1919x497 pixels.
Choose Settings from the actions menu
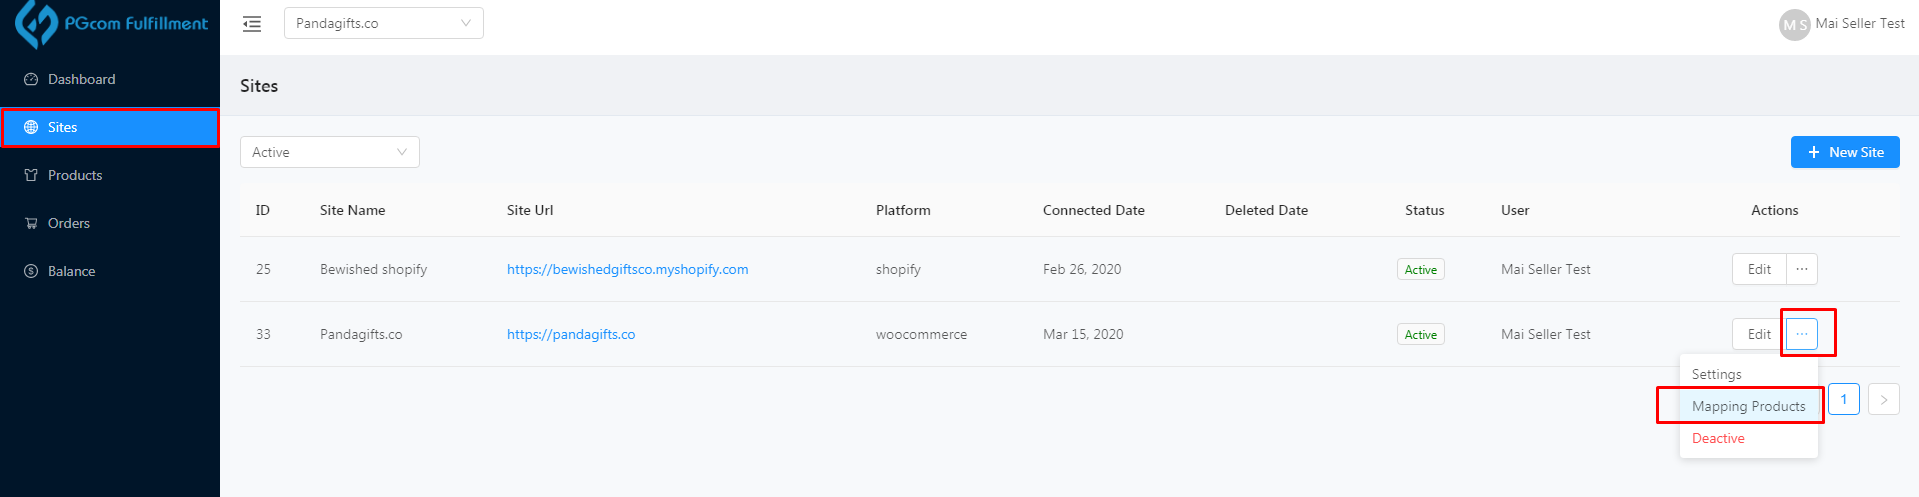coord(1716,374)
